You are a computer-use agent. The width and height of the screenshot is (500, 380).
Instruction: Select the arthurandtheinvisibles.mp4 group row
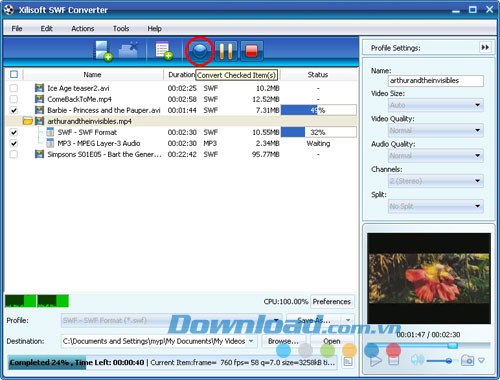[x=182, y=121]
